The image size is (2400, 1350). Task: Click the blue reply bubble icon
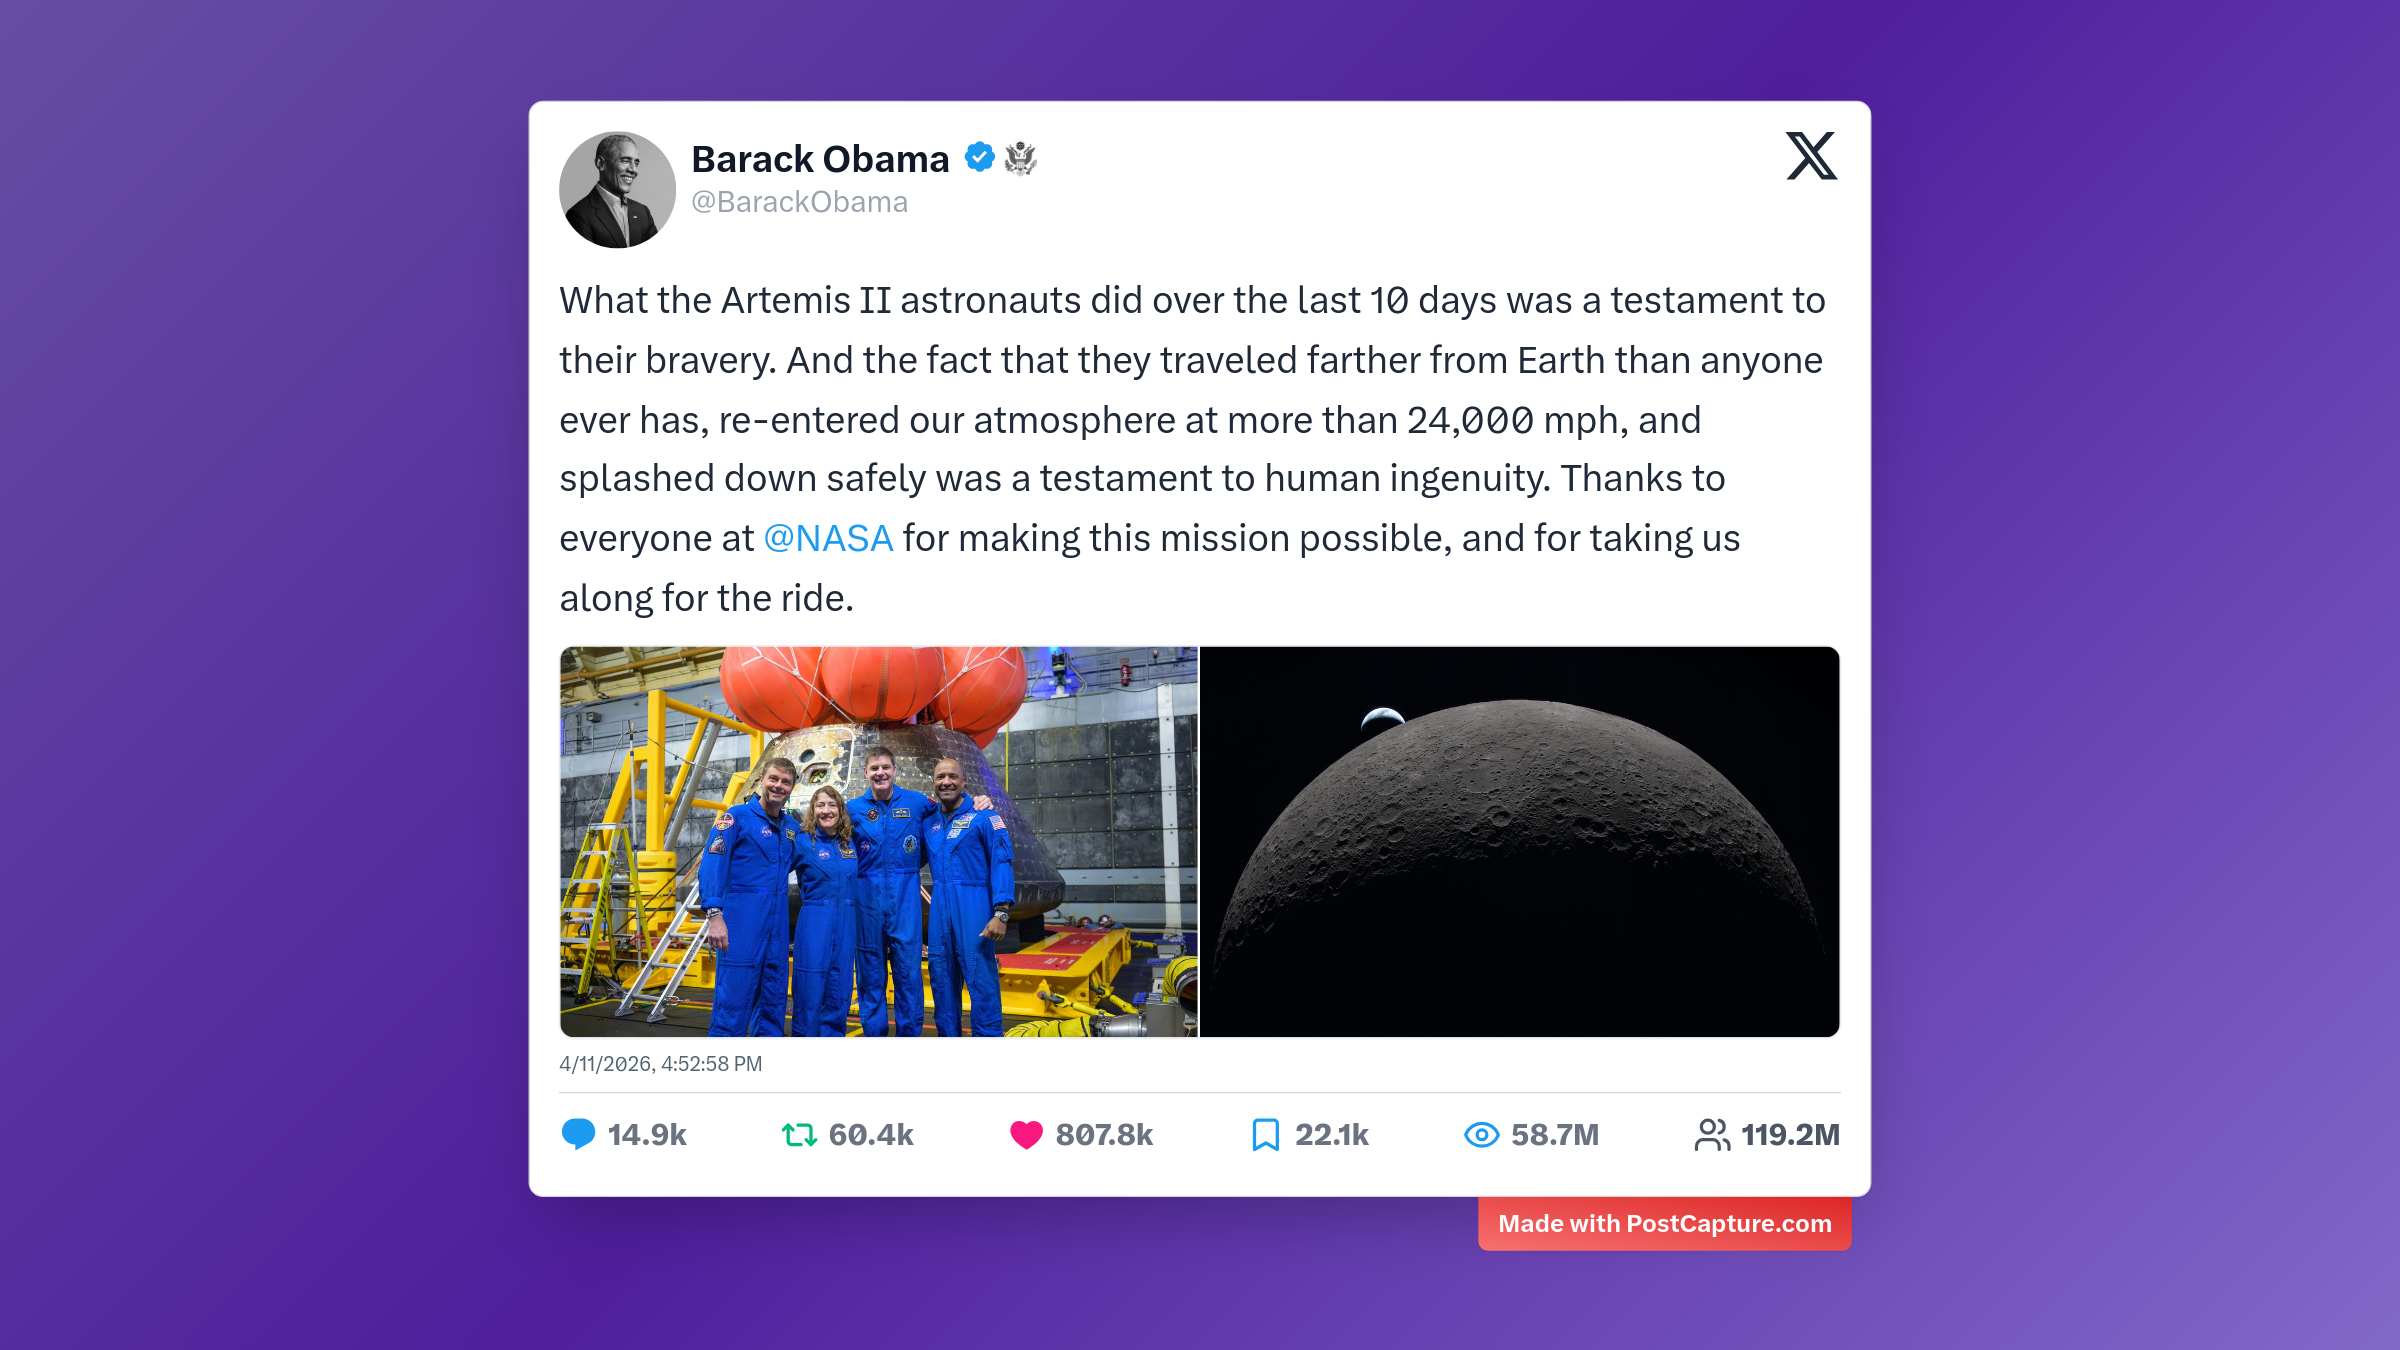pos(578,1135)
